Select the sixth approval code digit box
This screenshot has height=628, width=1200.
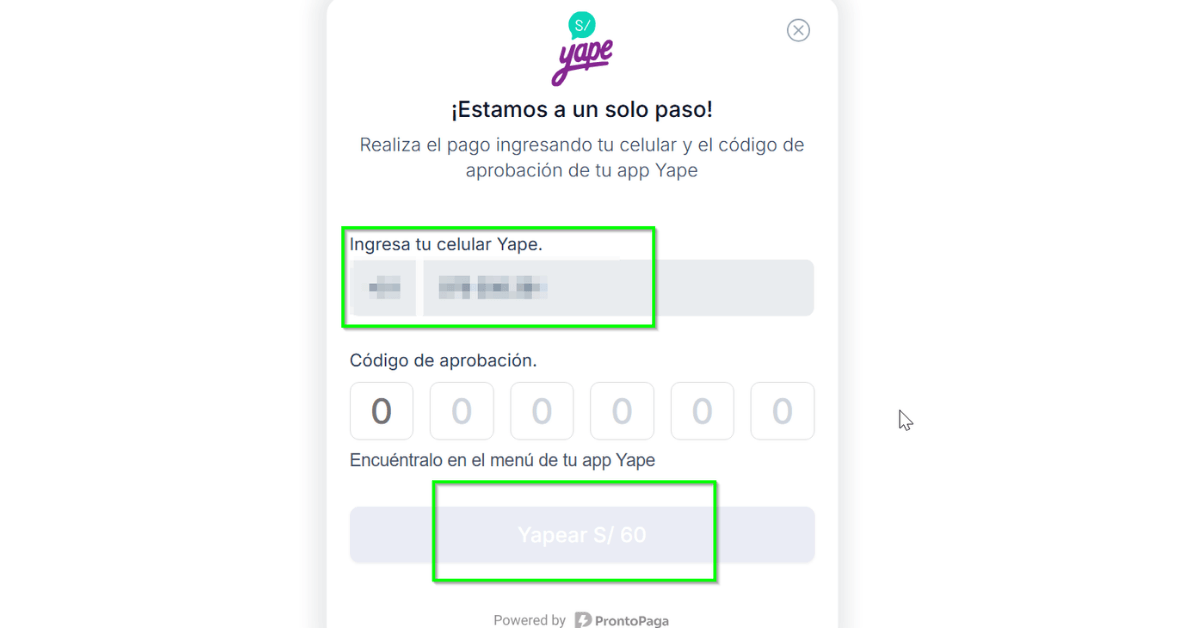point(782,411)
